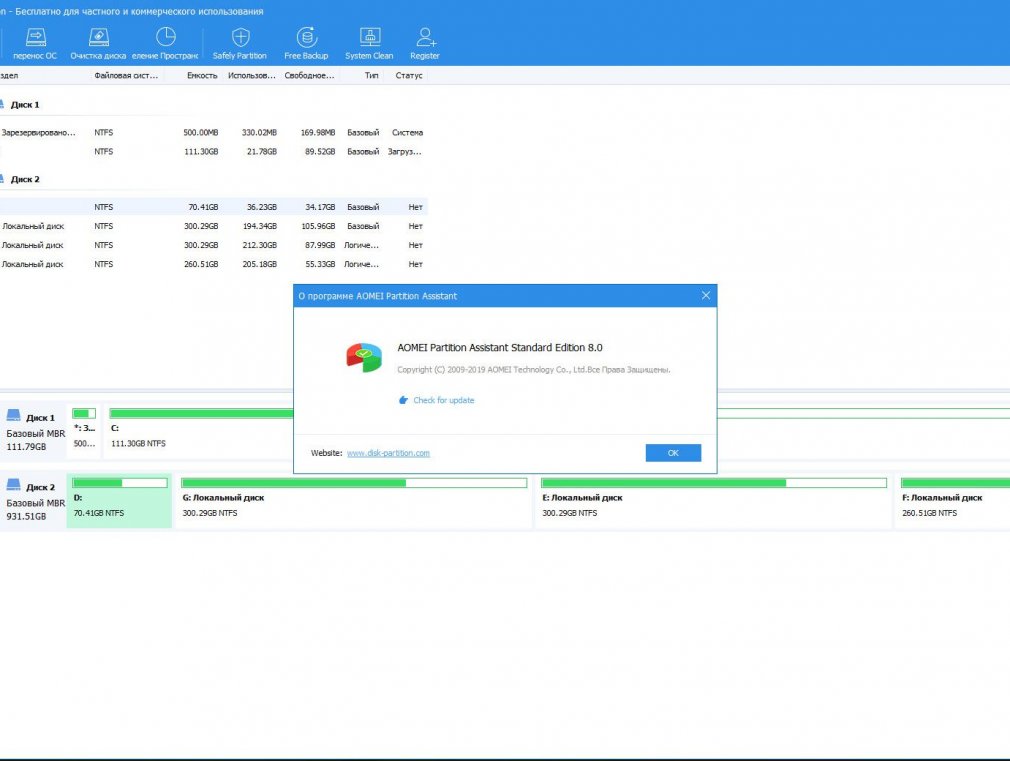Viewport: 1010px width, 761px height.
Task: Start the Safely Partition tool
Action: [240, 43]
